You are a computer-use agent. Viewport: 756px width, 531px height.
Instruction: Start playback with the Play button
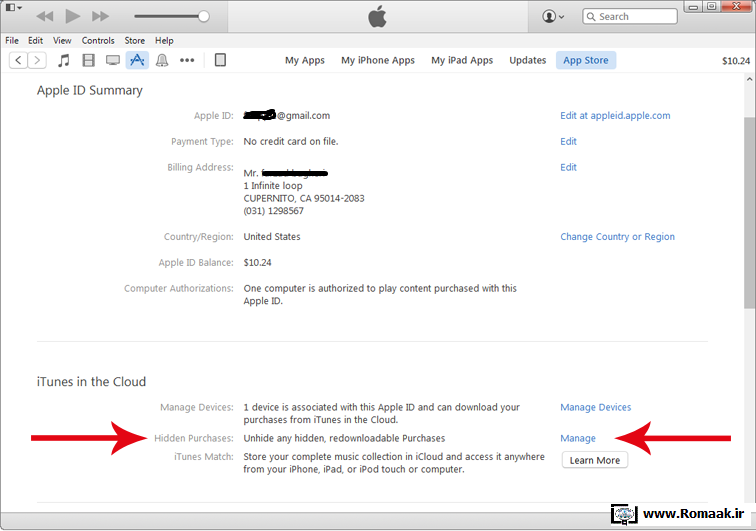pyautogui.click(x=73, y=16)
